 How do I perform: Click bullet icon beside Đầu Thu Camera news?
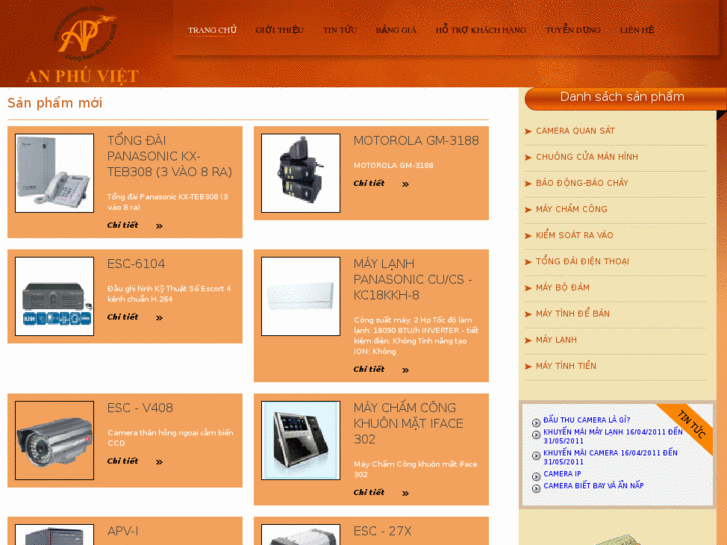536,423
